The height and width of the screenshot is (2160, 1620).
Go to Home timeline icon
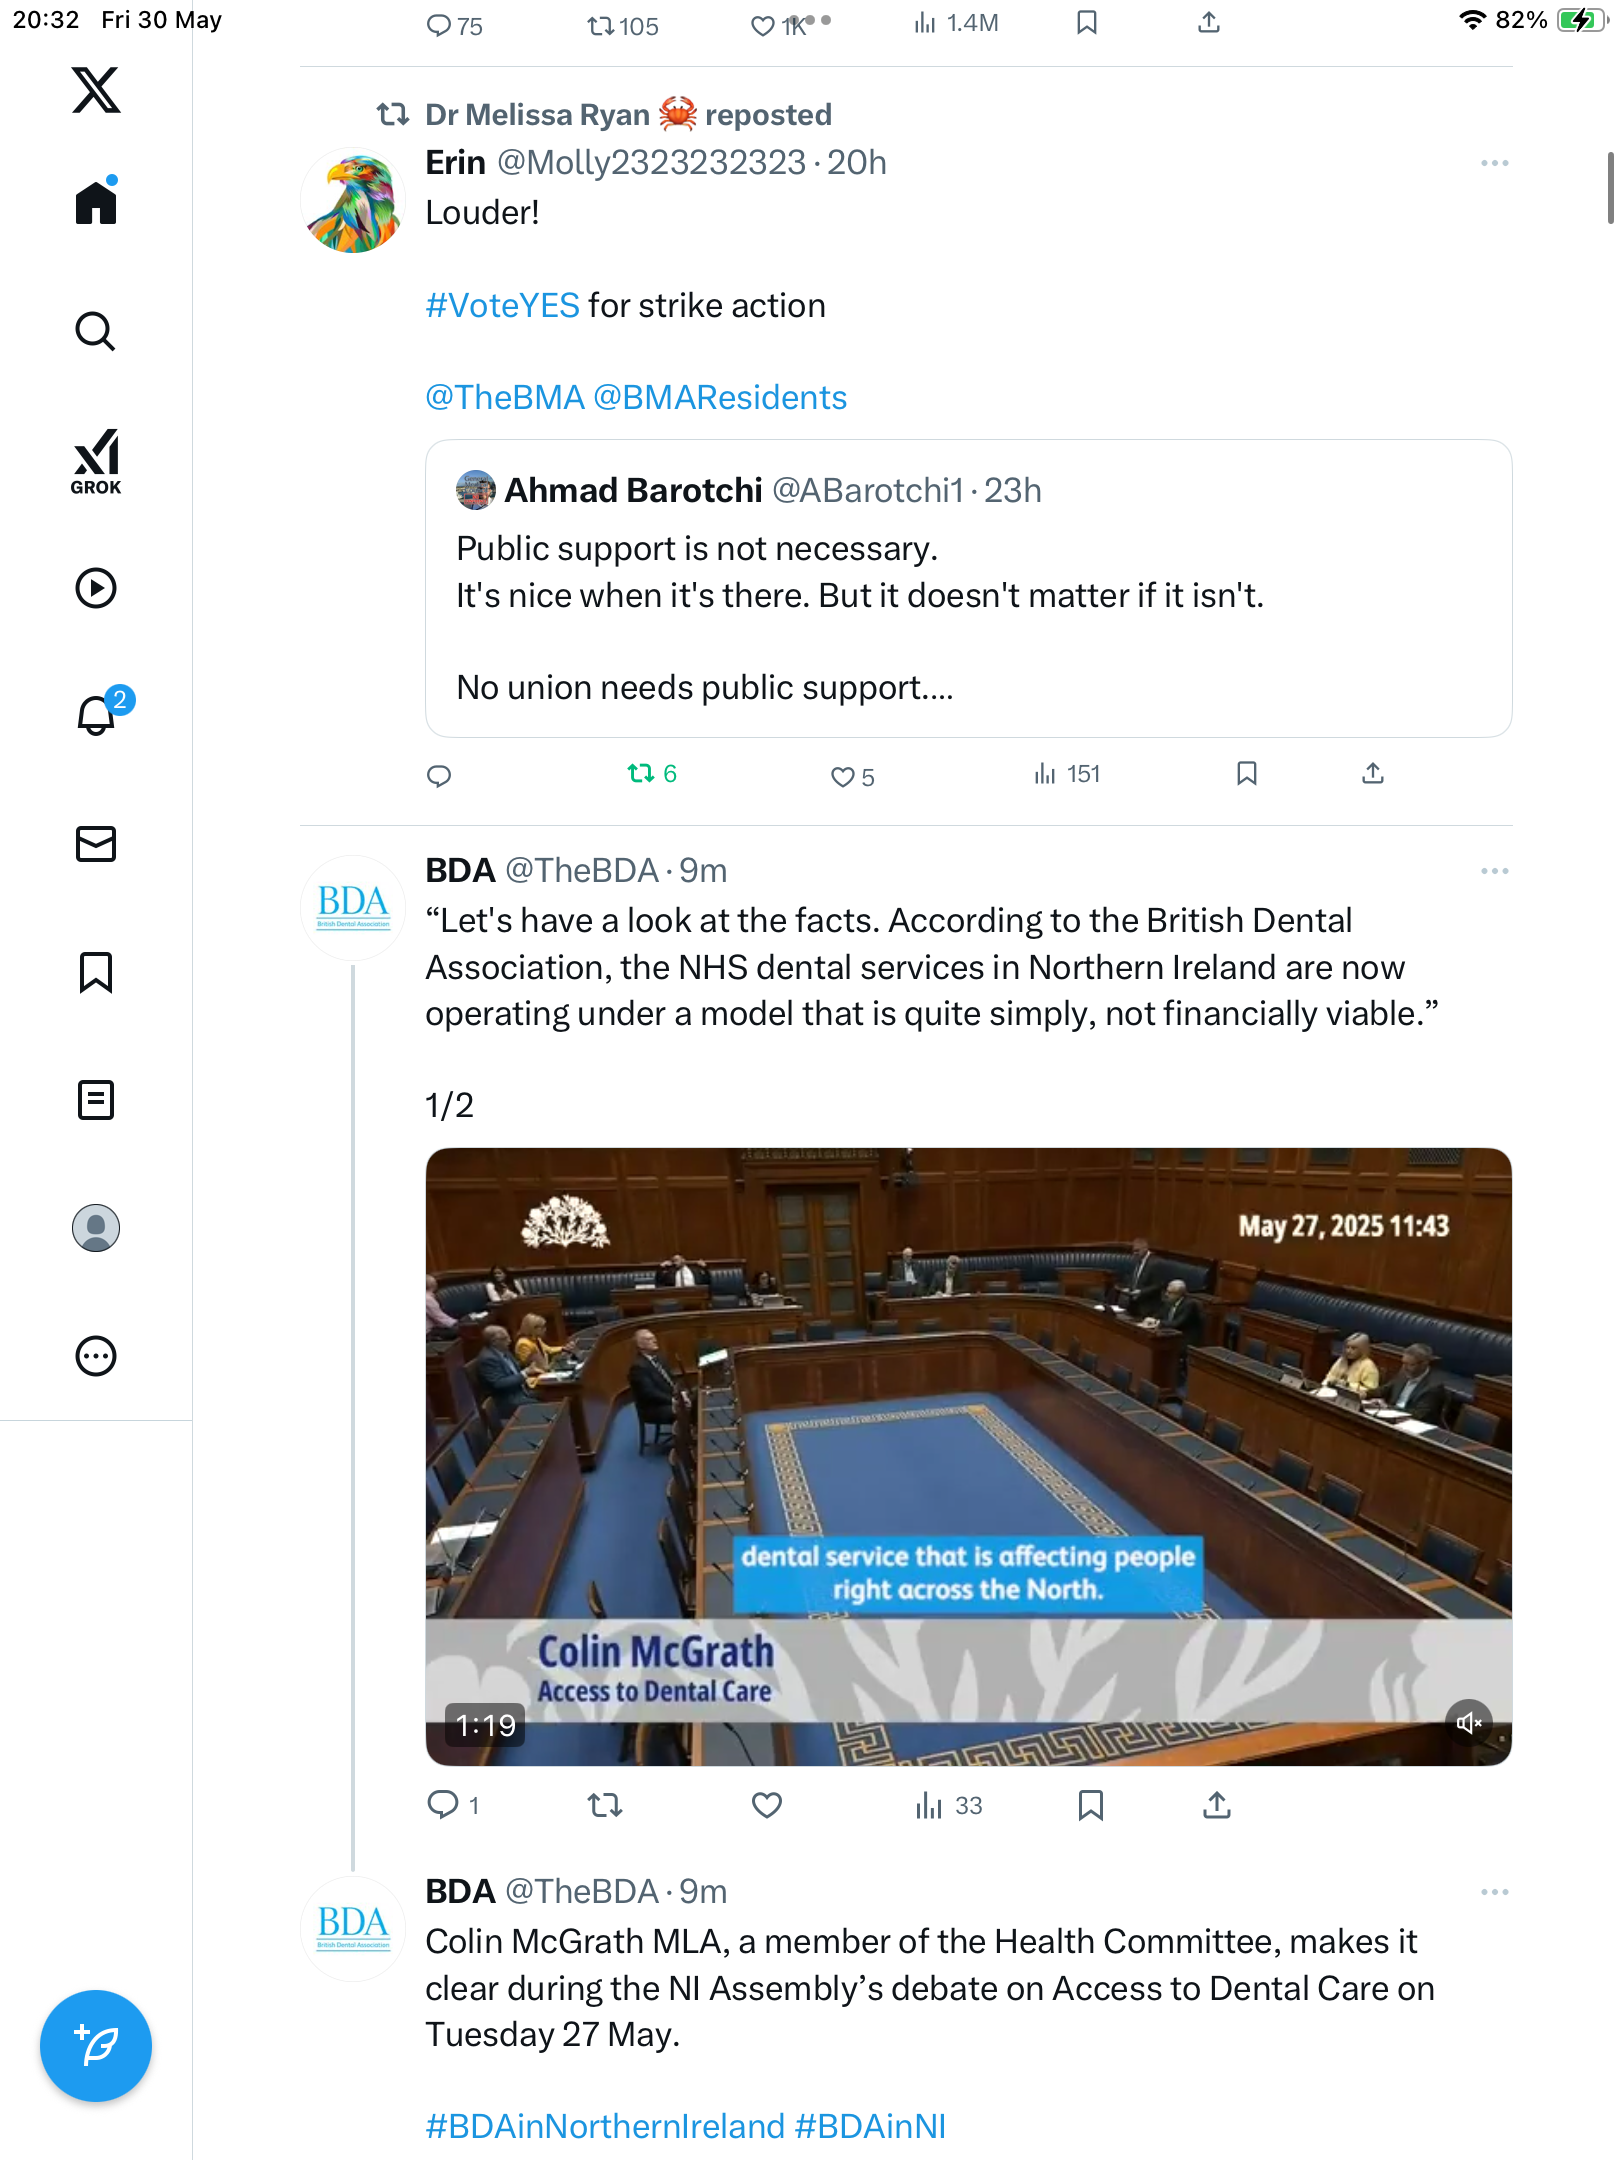coord(96,201)
